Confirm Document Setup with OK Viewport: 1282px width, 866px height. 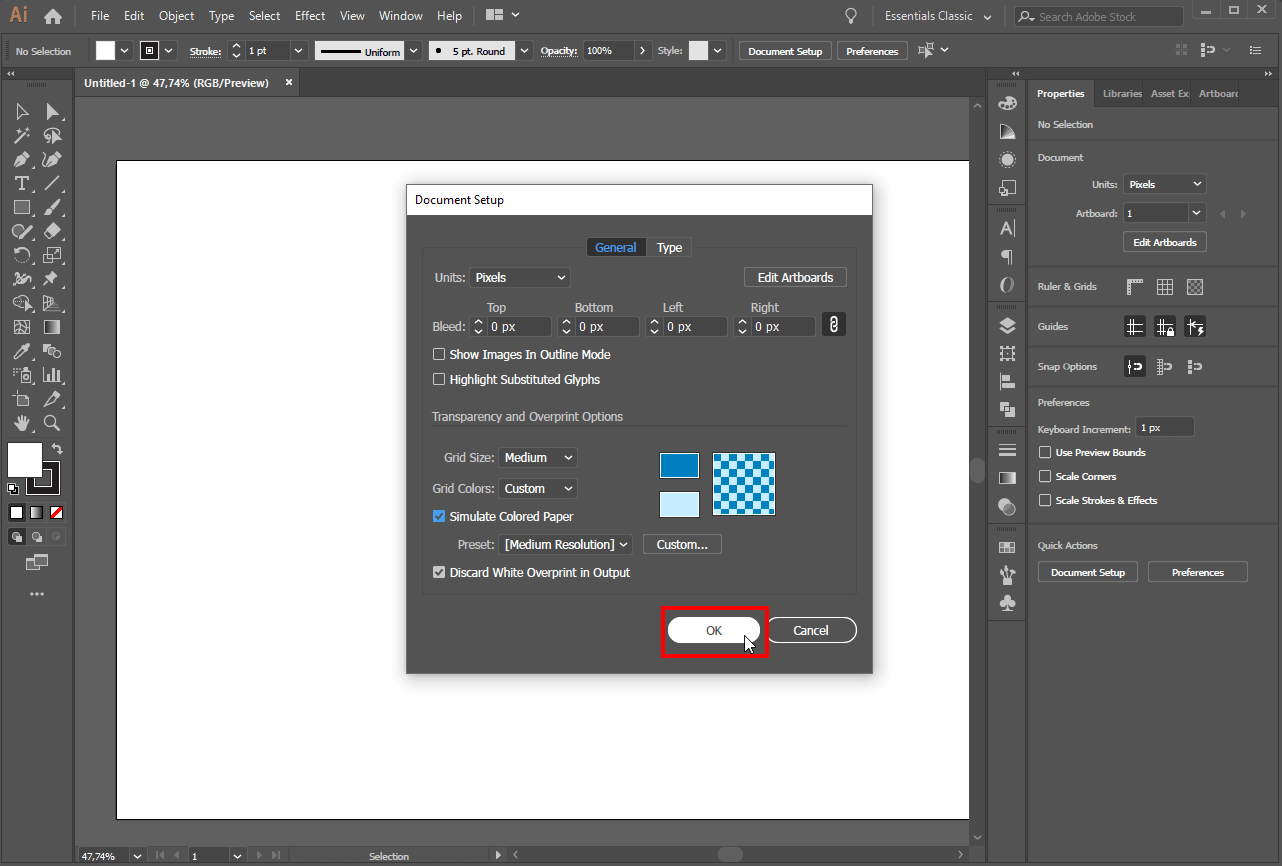coord(713,630)
